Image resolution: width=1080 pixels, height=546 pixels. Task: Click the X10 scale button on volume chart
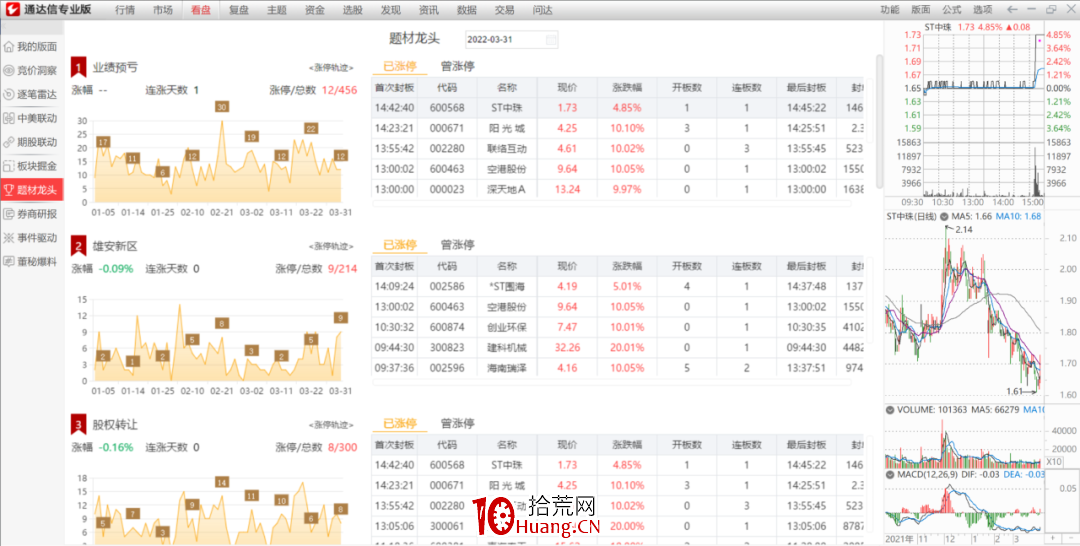(x=1054, y=461)
